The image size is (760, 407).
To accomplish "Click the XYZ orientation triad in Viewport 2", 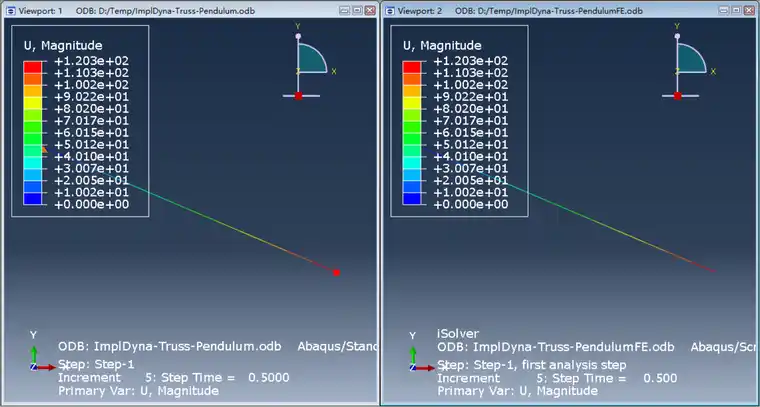I will click(422, 351).
